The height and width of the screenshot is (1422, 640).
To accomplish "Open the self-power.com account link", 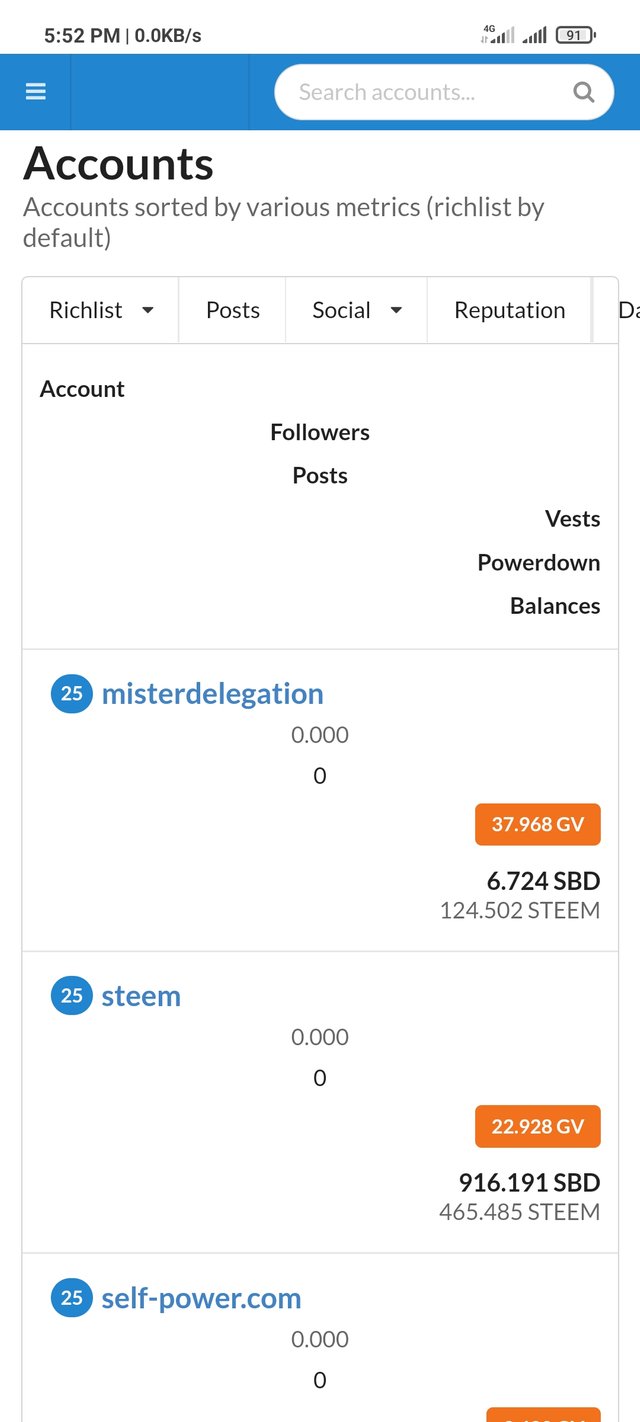I will (201, 1297).
